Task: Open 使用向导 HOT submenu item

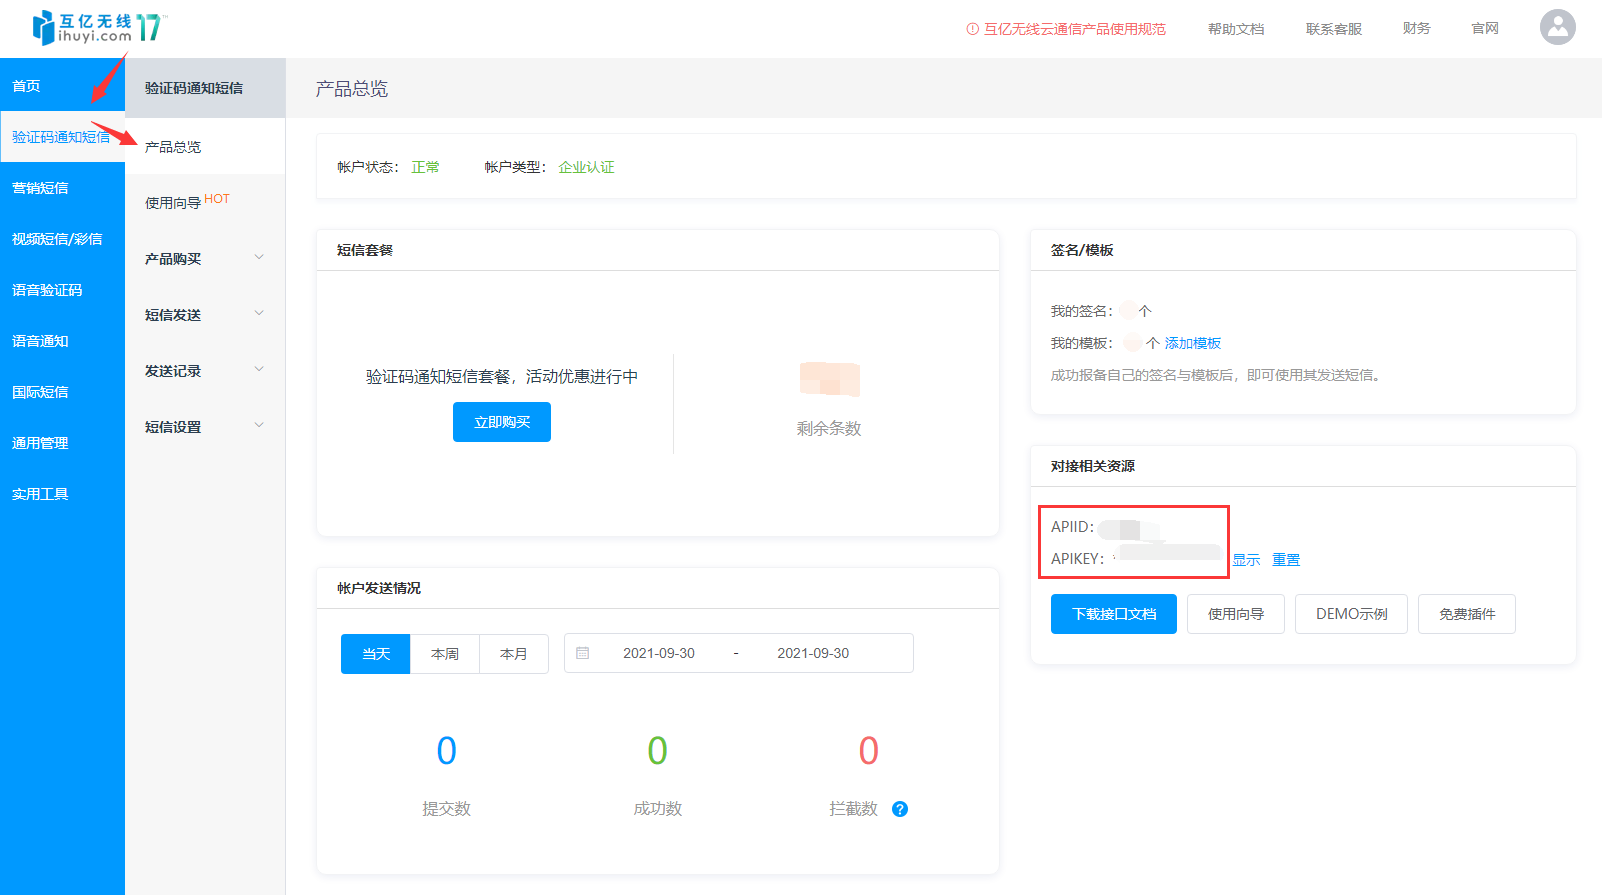Action: [x=205, y=202]
